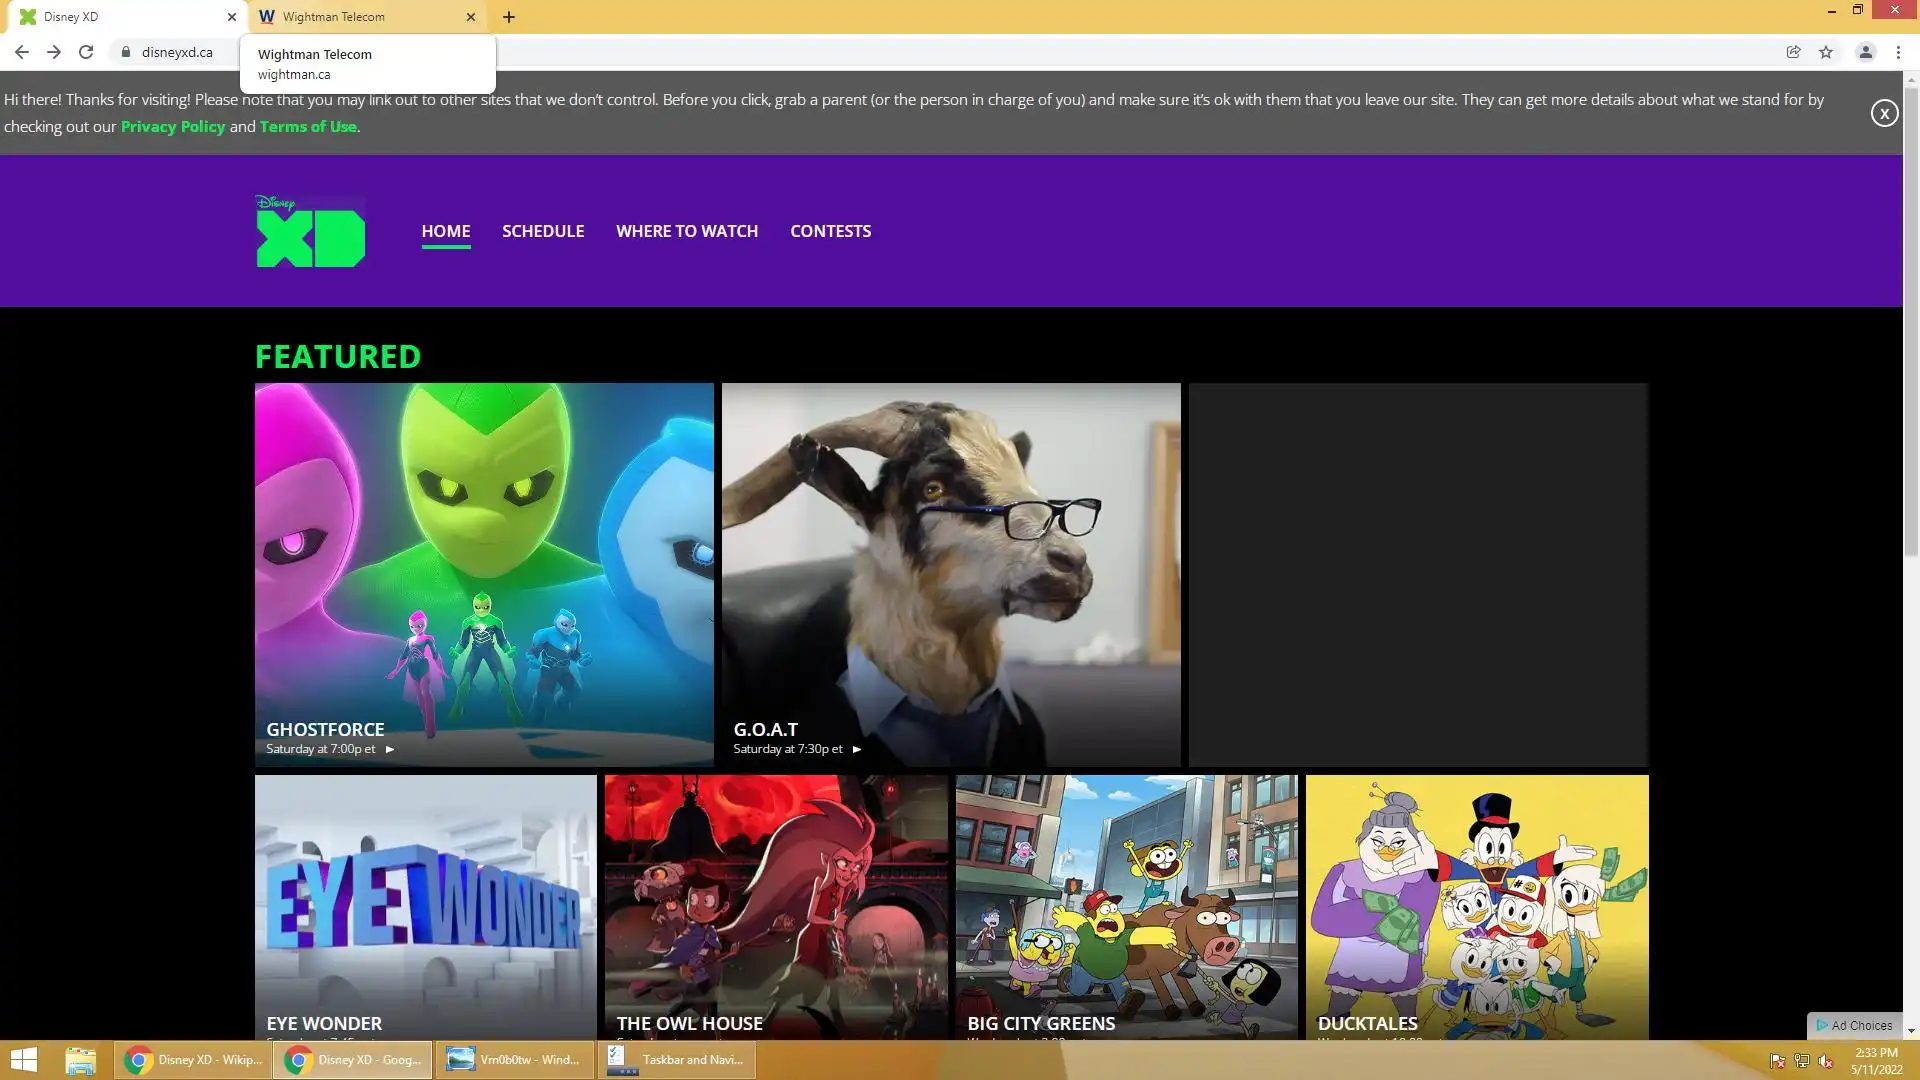Click the browser back arrow

[21, 52]
